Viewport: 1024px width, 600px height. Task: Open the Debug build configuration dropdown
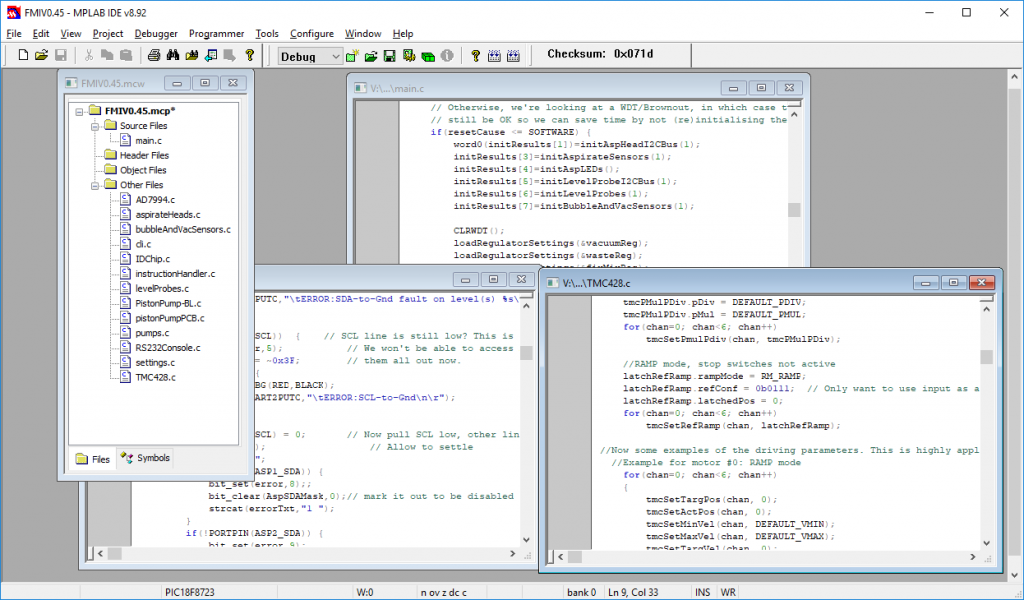(336, 57)
